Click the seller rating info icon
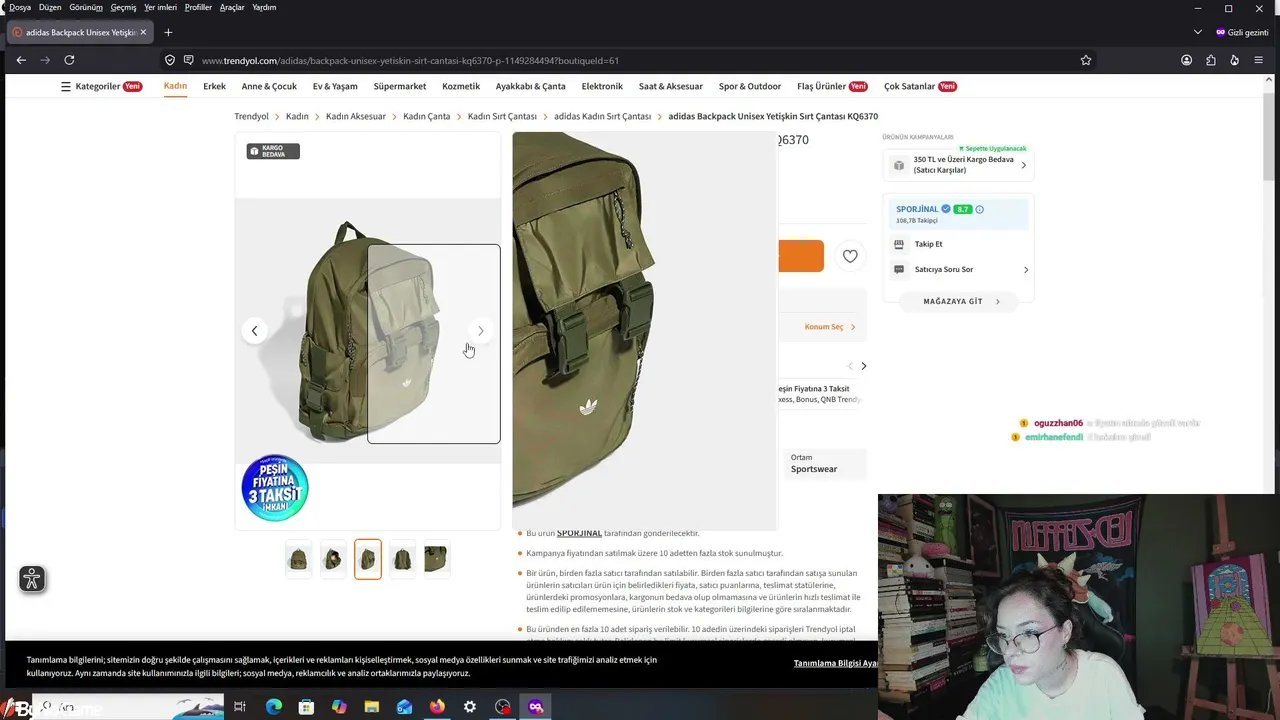 979,209
